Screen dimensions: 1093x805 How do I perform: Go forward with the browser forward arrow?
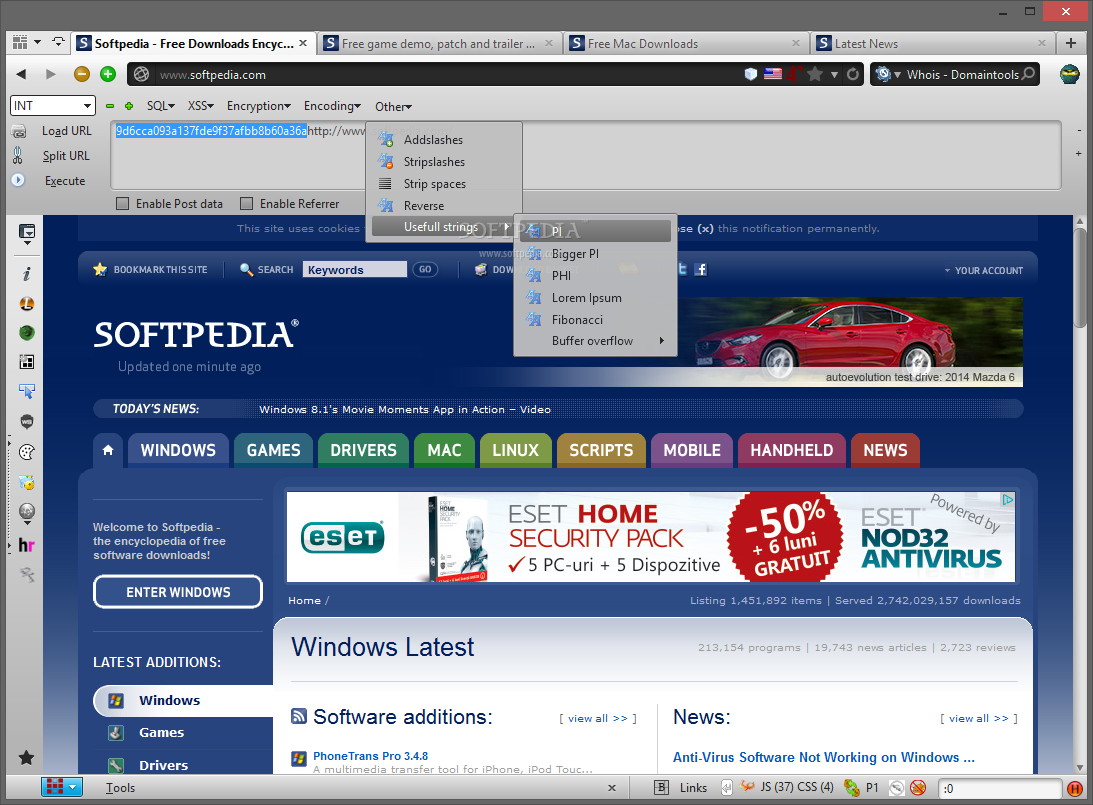50,74
